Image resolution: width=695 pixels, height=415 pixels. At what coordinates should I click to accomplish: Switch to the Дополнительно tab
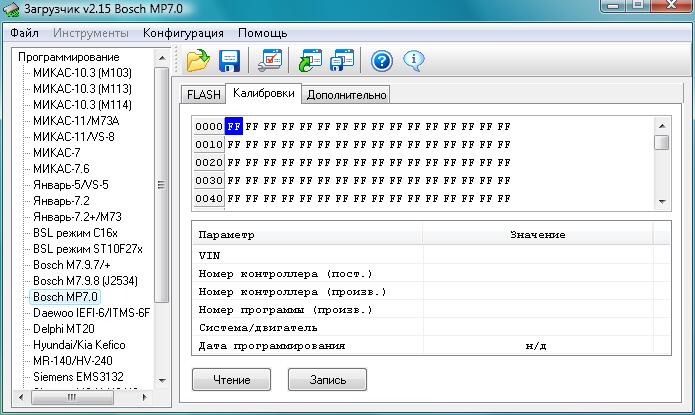pos(347,94)
